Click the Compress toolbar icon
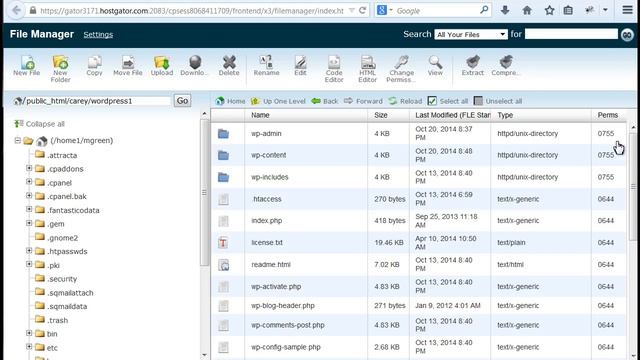 [506, 66]
